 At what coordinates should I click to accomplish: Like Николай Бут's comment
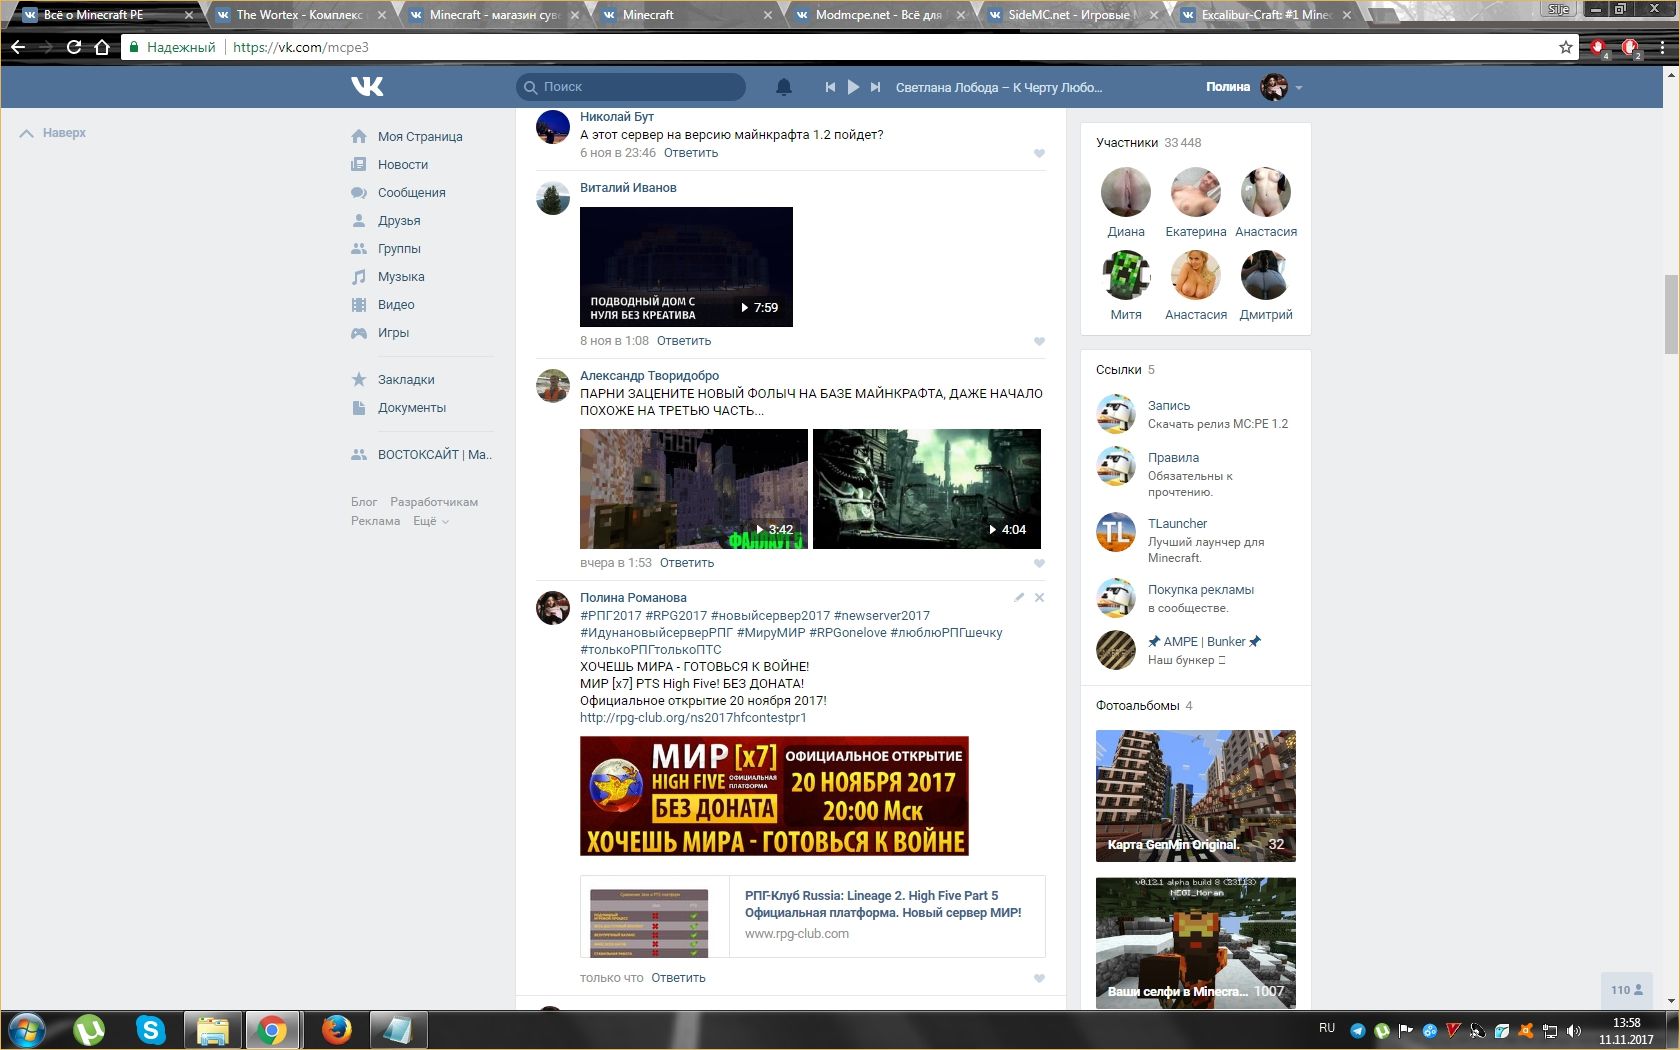1039,153
